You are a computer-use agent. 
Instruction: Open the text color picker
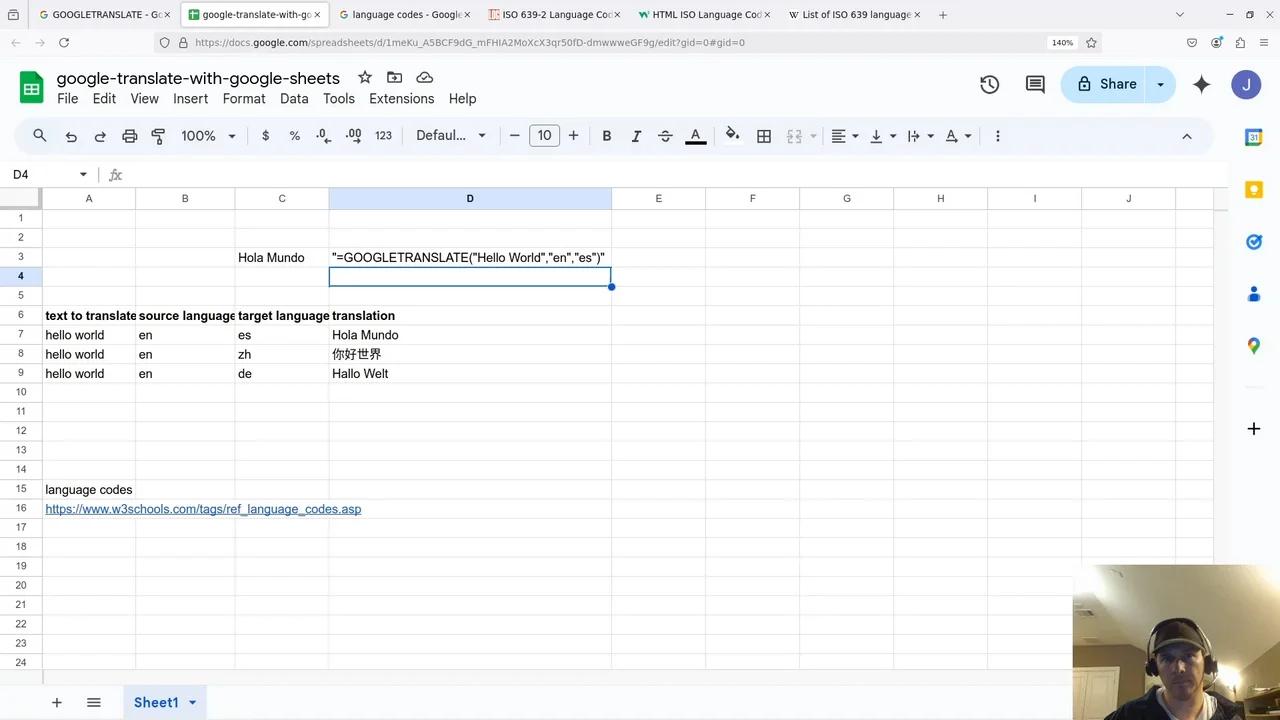pyautogui.click(x=695, y=135)
